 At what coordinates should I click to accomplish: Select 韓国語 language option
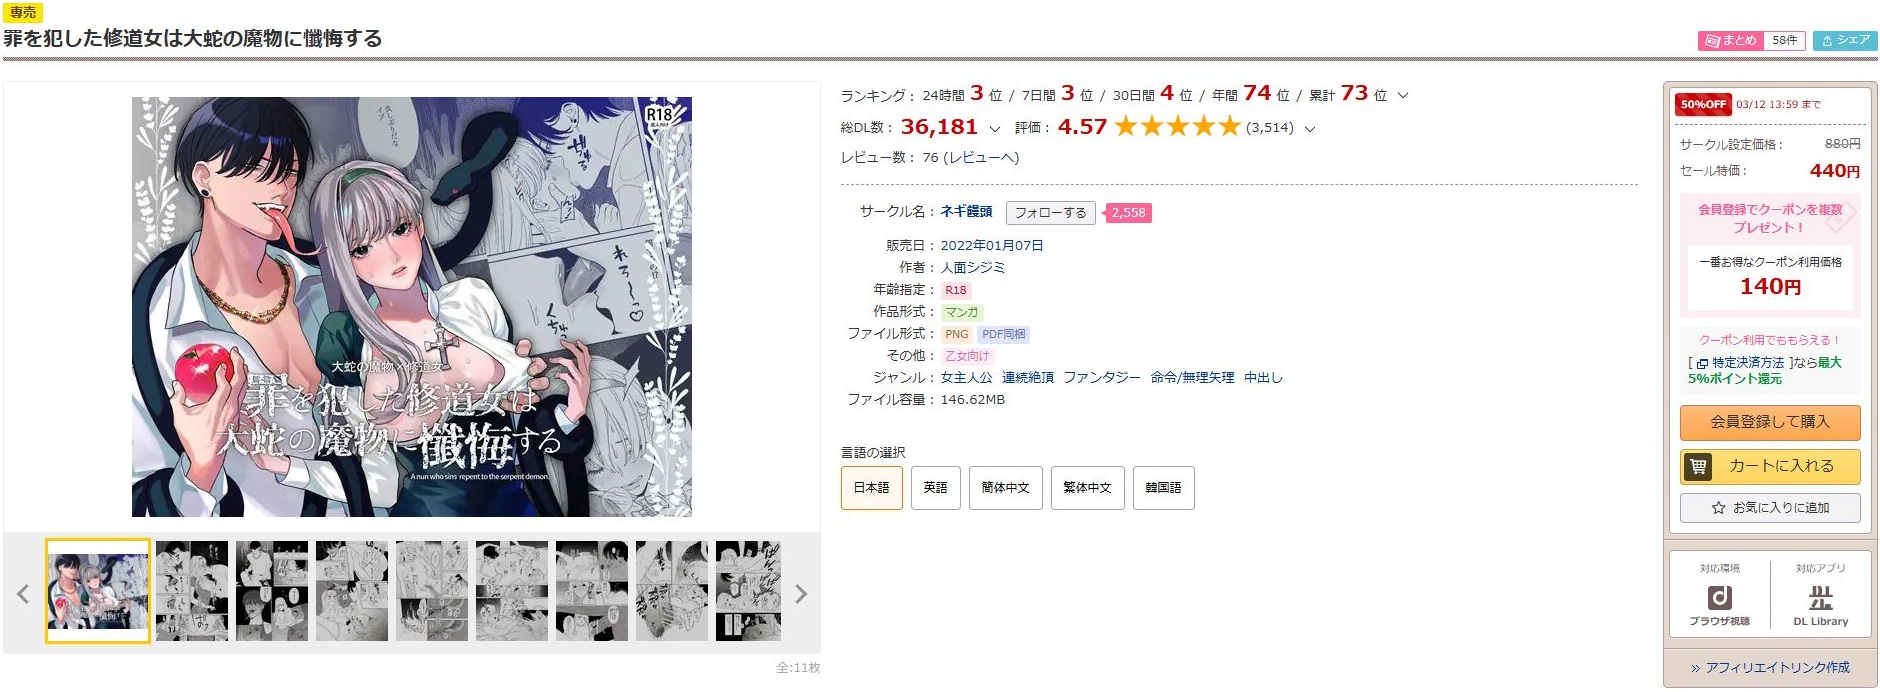1163,488
